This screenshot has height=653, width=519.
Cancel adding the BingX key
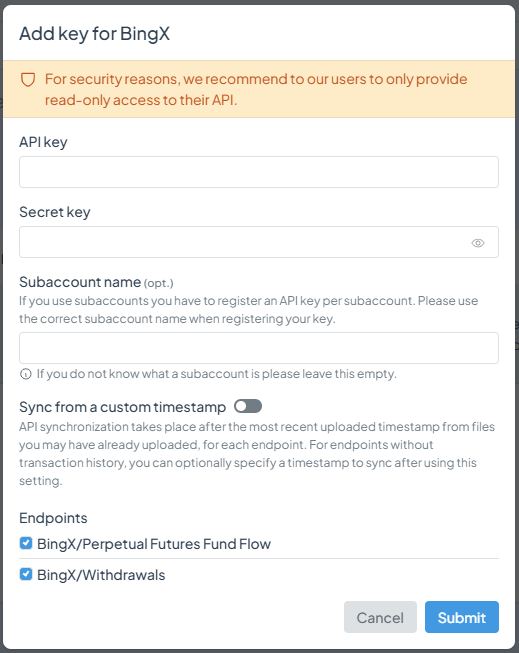pyautogui.click(x=380, y=617)
